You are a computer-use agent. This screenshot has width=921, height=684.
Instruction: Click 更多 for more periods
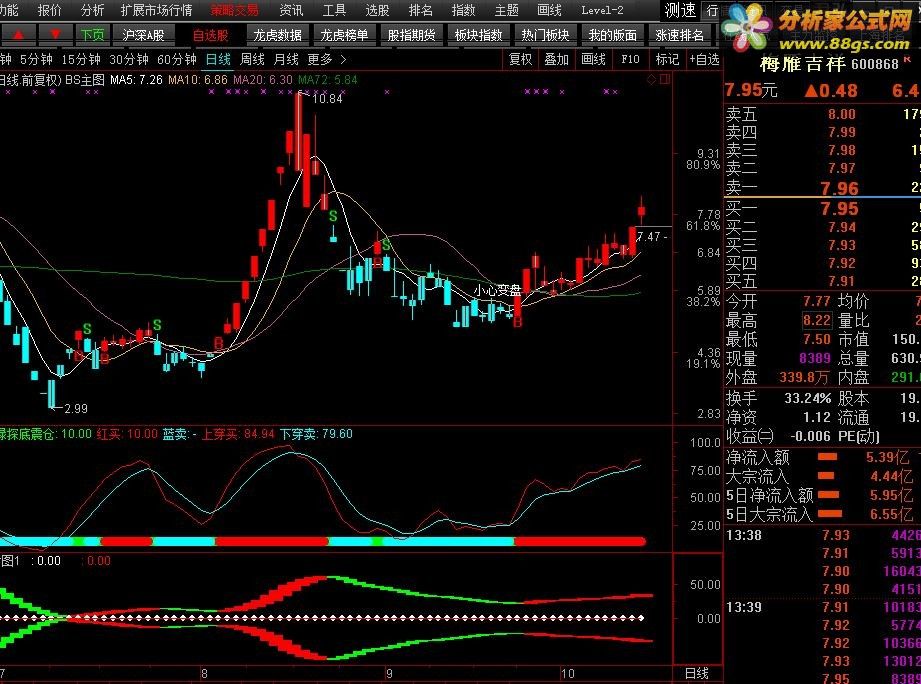click(x=320, y=59)
